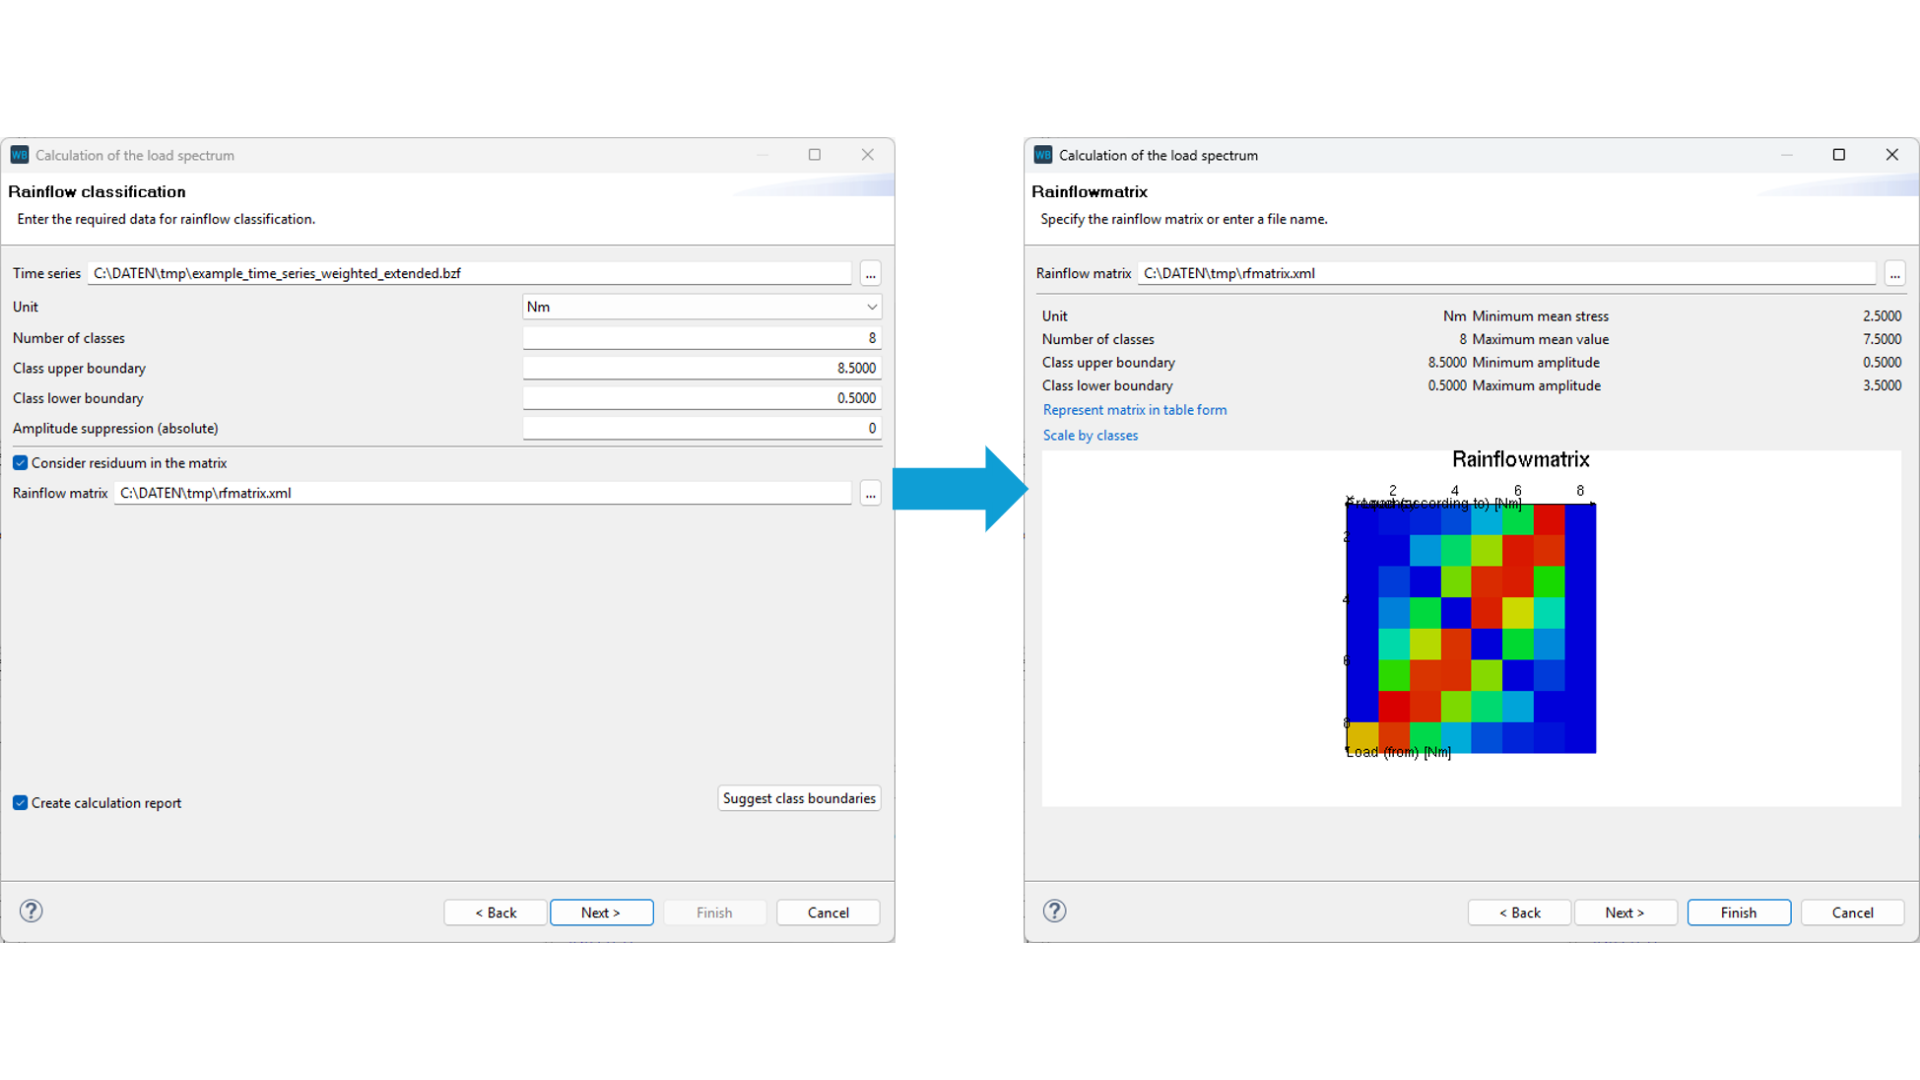Click Next in the left dialog
The image size is (1920, 1080).
pyautogui.click(x=601, y=913)
